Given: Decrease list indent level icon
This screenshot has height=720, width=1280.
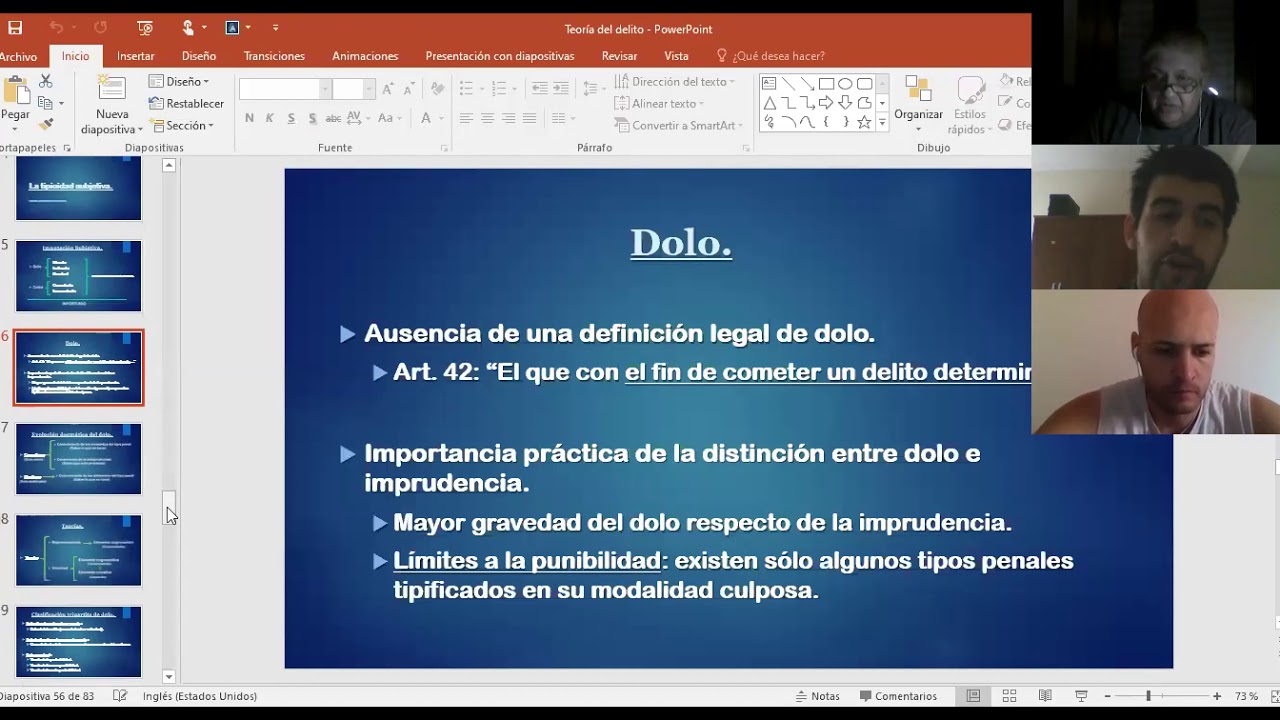Looking at the screenshot, I should 540,89.
